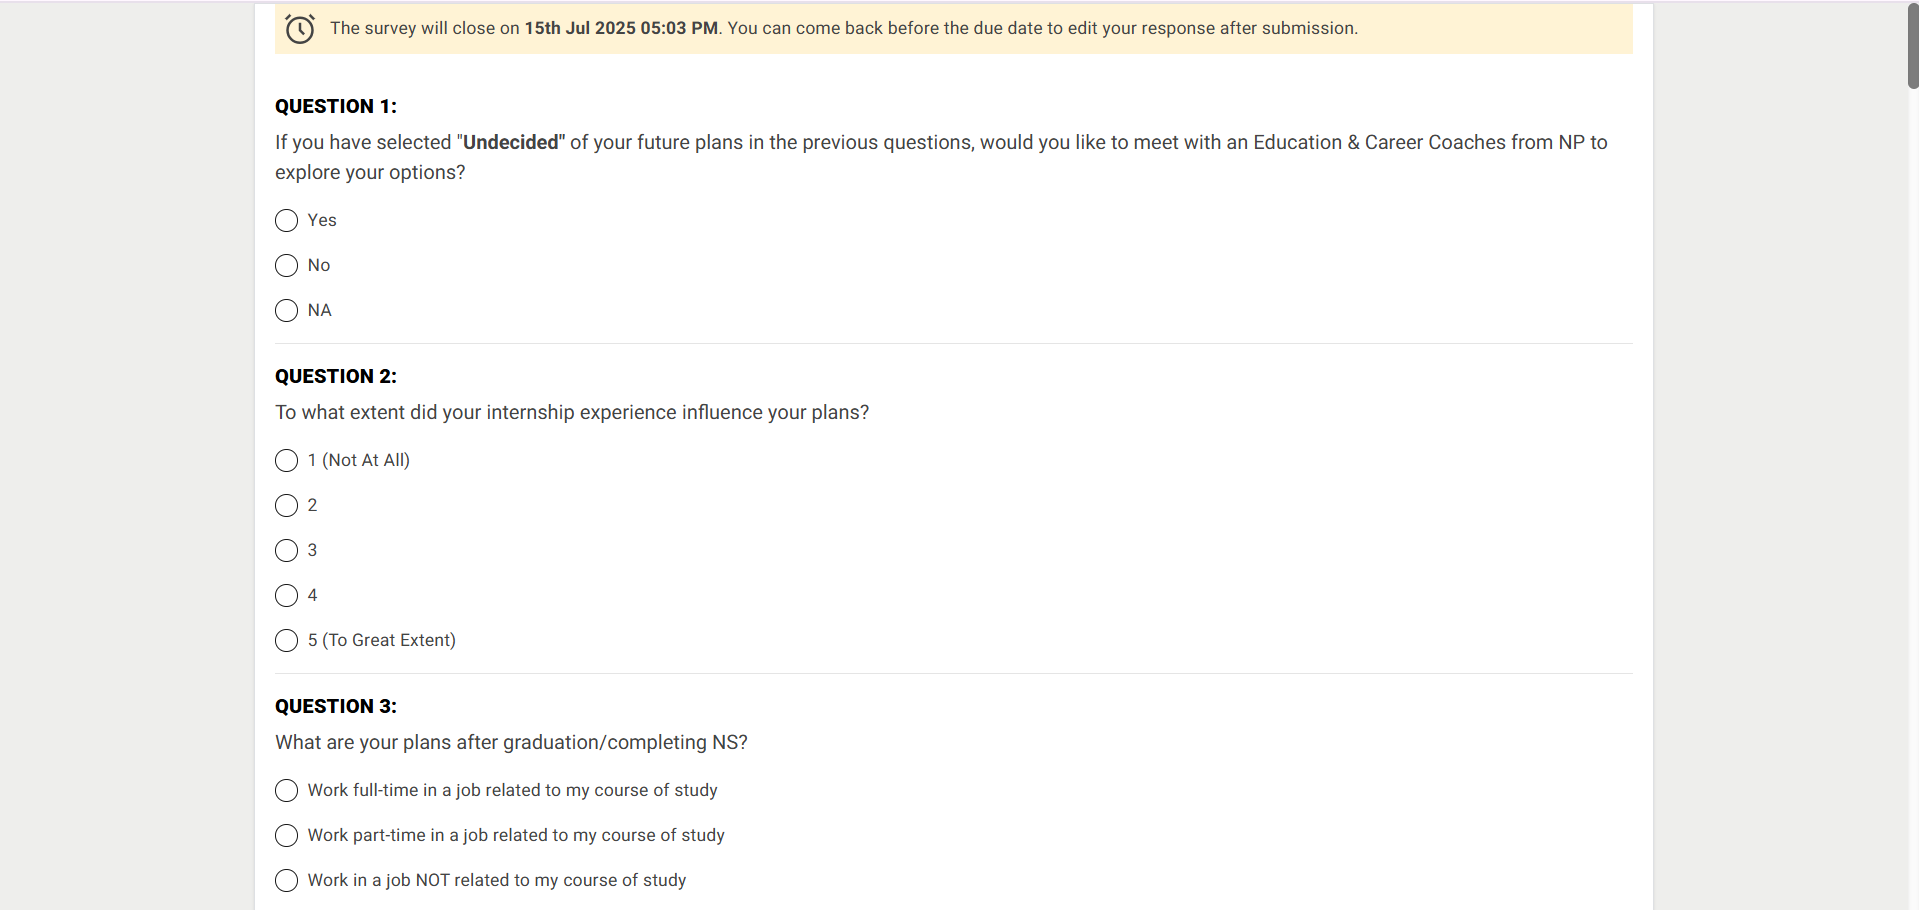Choose 'NA' in Question 1
Viewport: 1919px width, 910px height.
[285, 310]
